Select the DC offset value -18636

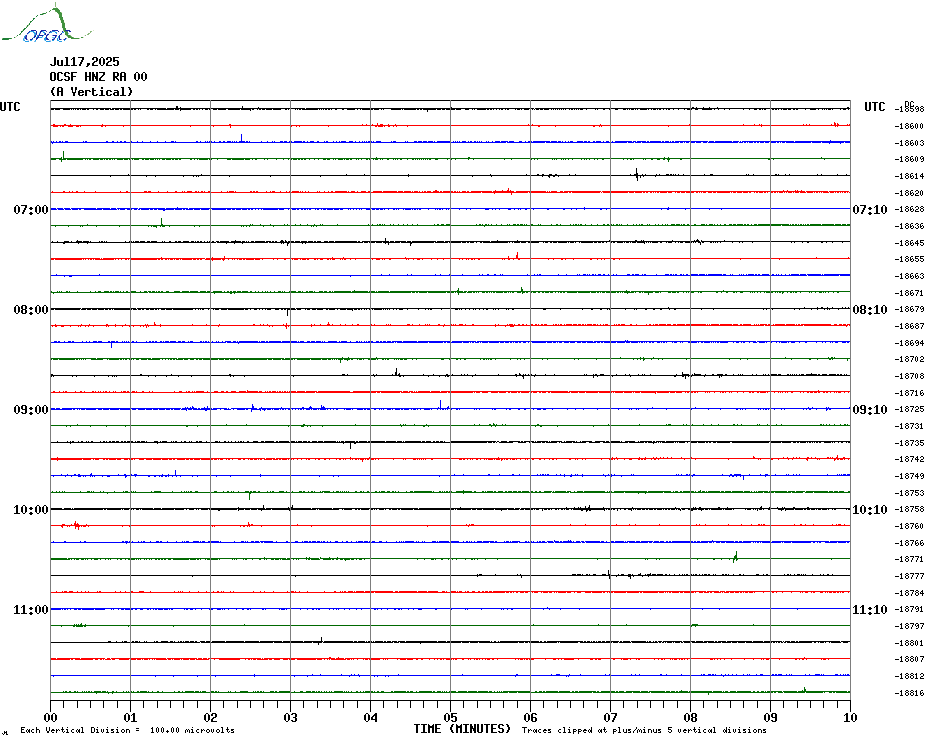(x=909, y=226)
